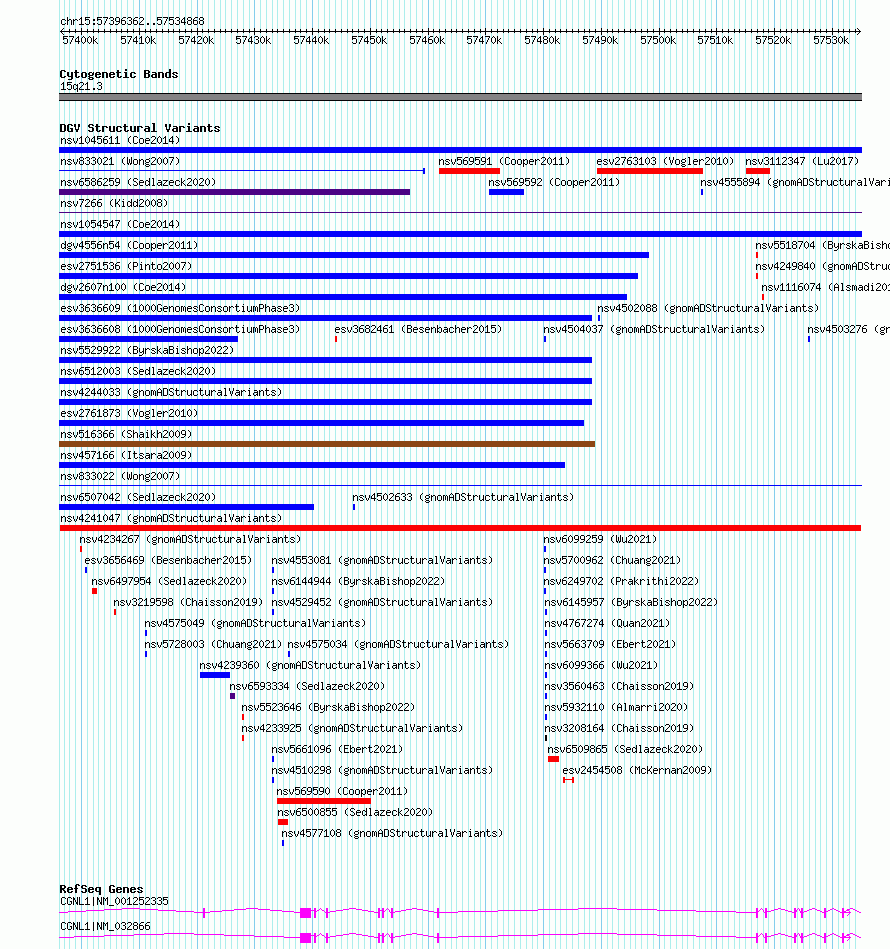Select the red nsv6509865 (Sedlazeck2020) marker
Screen dimensions: 890x949
[x=553, y=760]
